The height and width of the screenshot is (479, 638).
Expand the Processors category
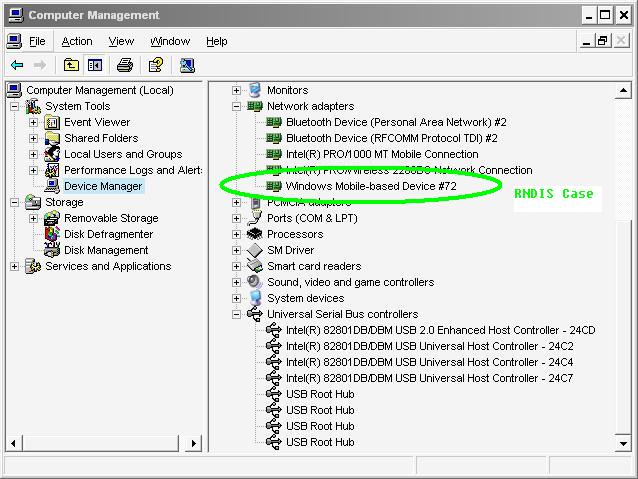tap(236, 234)
